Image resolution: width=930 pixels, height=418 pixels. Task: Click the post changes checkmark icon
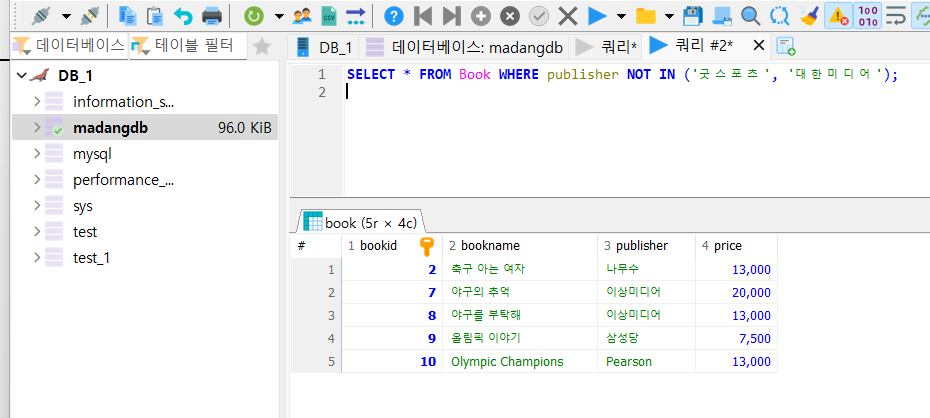539,16
